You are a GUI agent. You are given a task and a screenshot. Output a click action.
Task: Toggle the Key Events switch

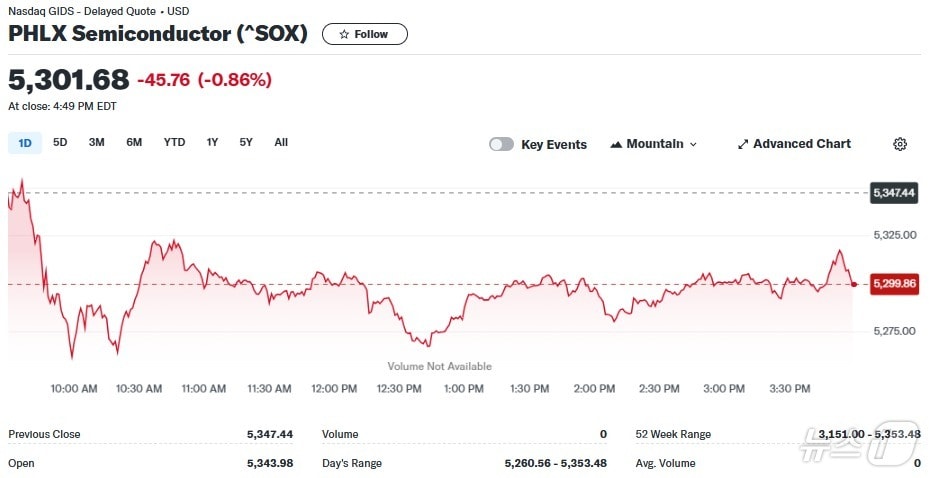coord(501,144)
